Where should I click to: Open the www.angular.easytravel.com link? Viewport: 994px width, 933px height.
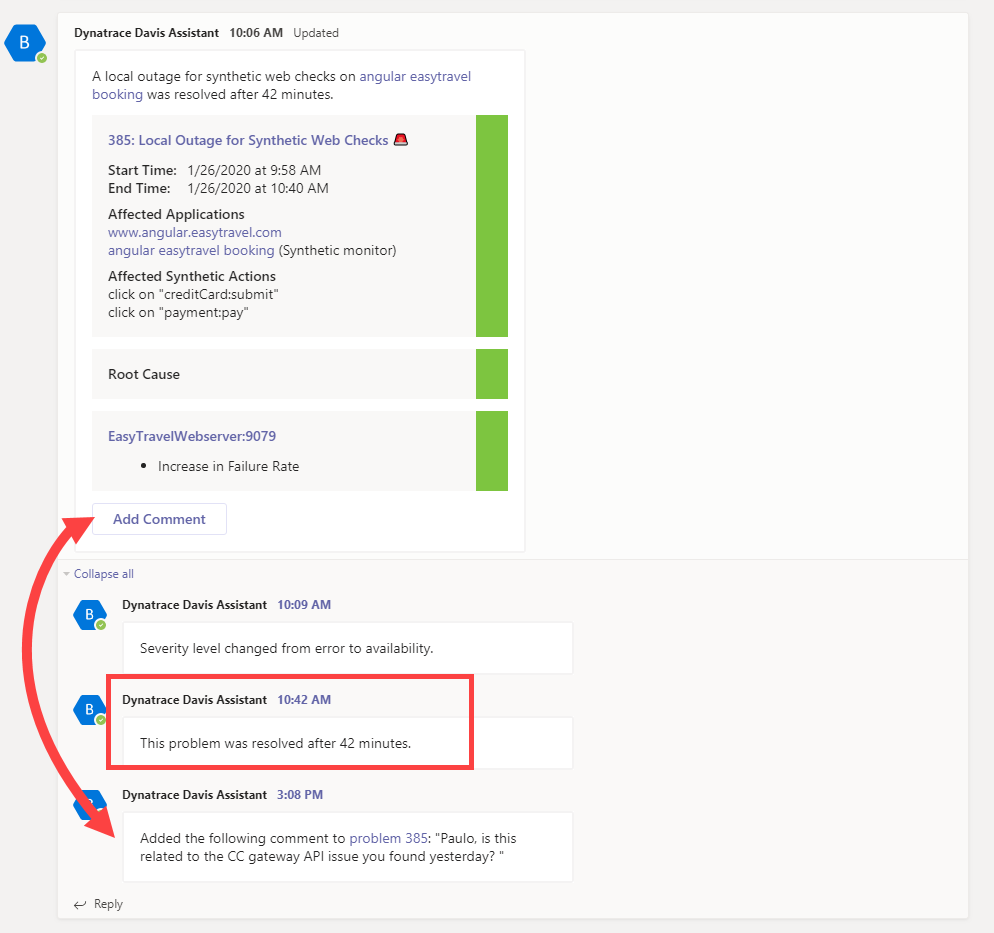195,233
